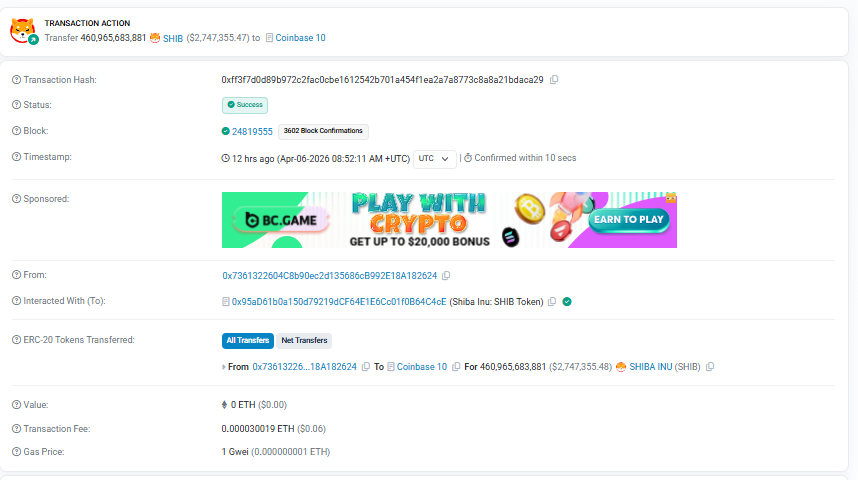Click the green verified checkmark beside SHIB Token
Screen dimensions: 858x480
tap(567, 302)
